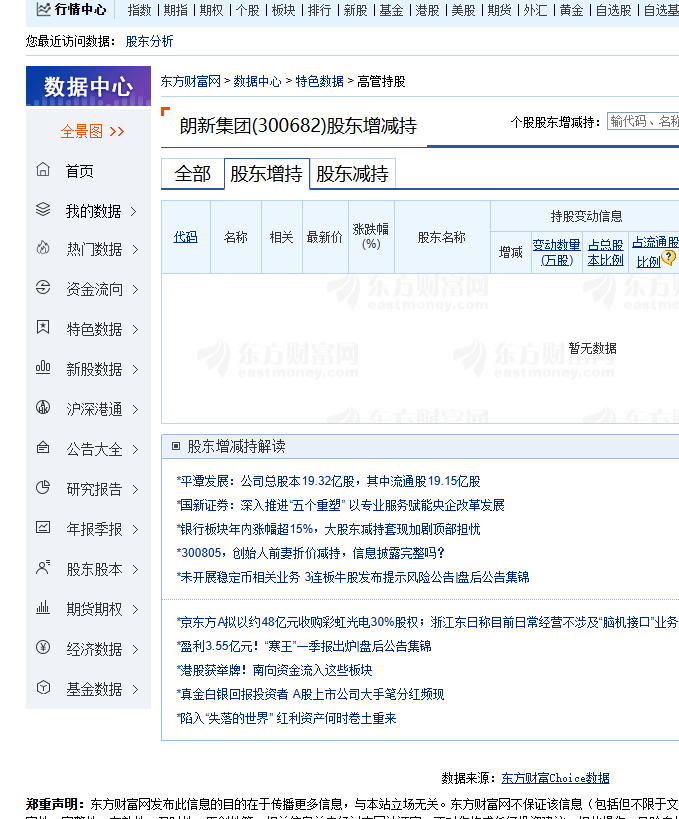Screen dimensions: 679x819
Task: Go to 东方财富网 breadcrumb link
Action: (191, 81)
